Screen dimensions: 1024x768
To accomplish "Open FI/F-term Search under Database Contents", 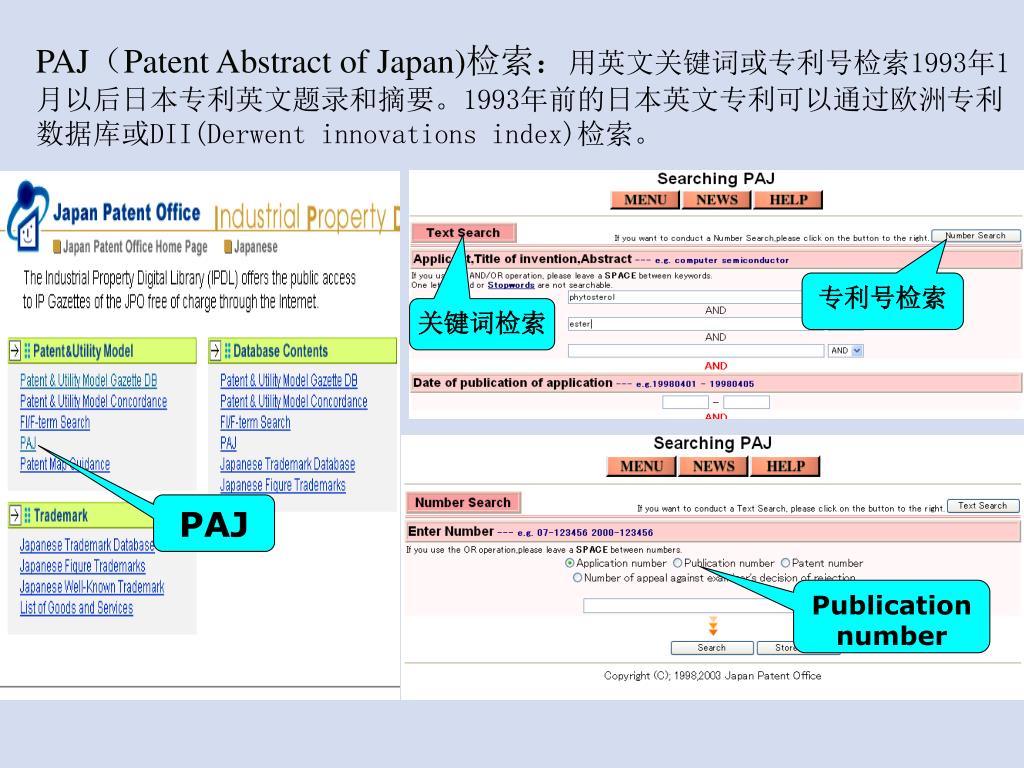I will (x=255, y=423).
